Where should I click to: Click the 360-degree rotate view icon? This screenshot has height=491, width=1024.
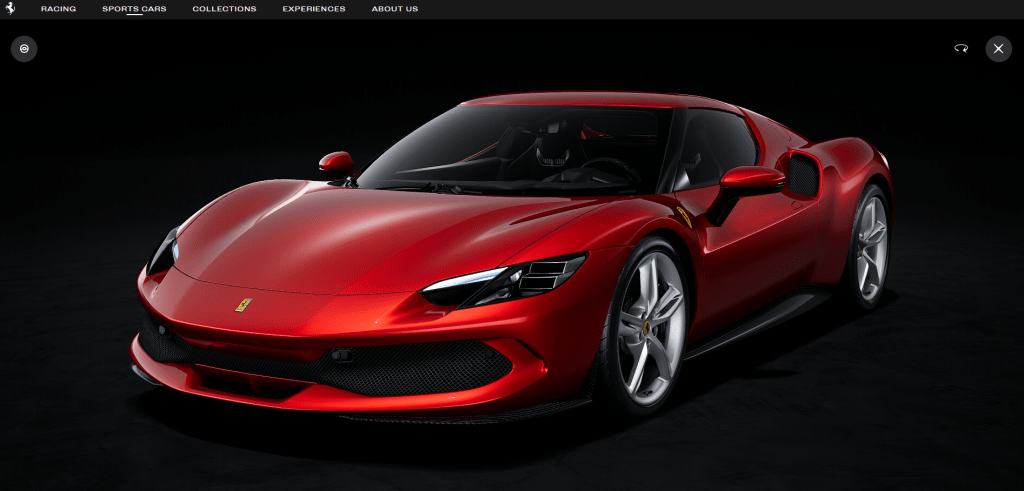[x=961, y=48]
